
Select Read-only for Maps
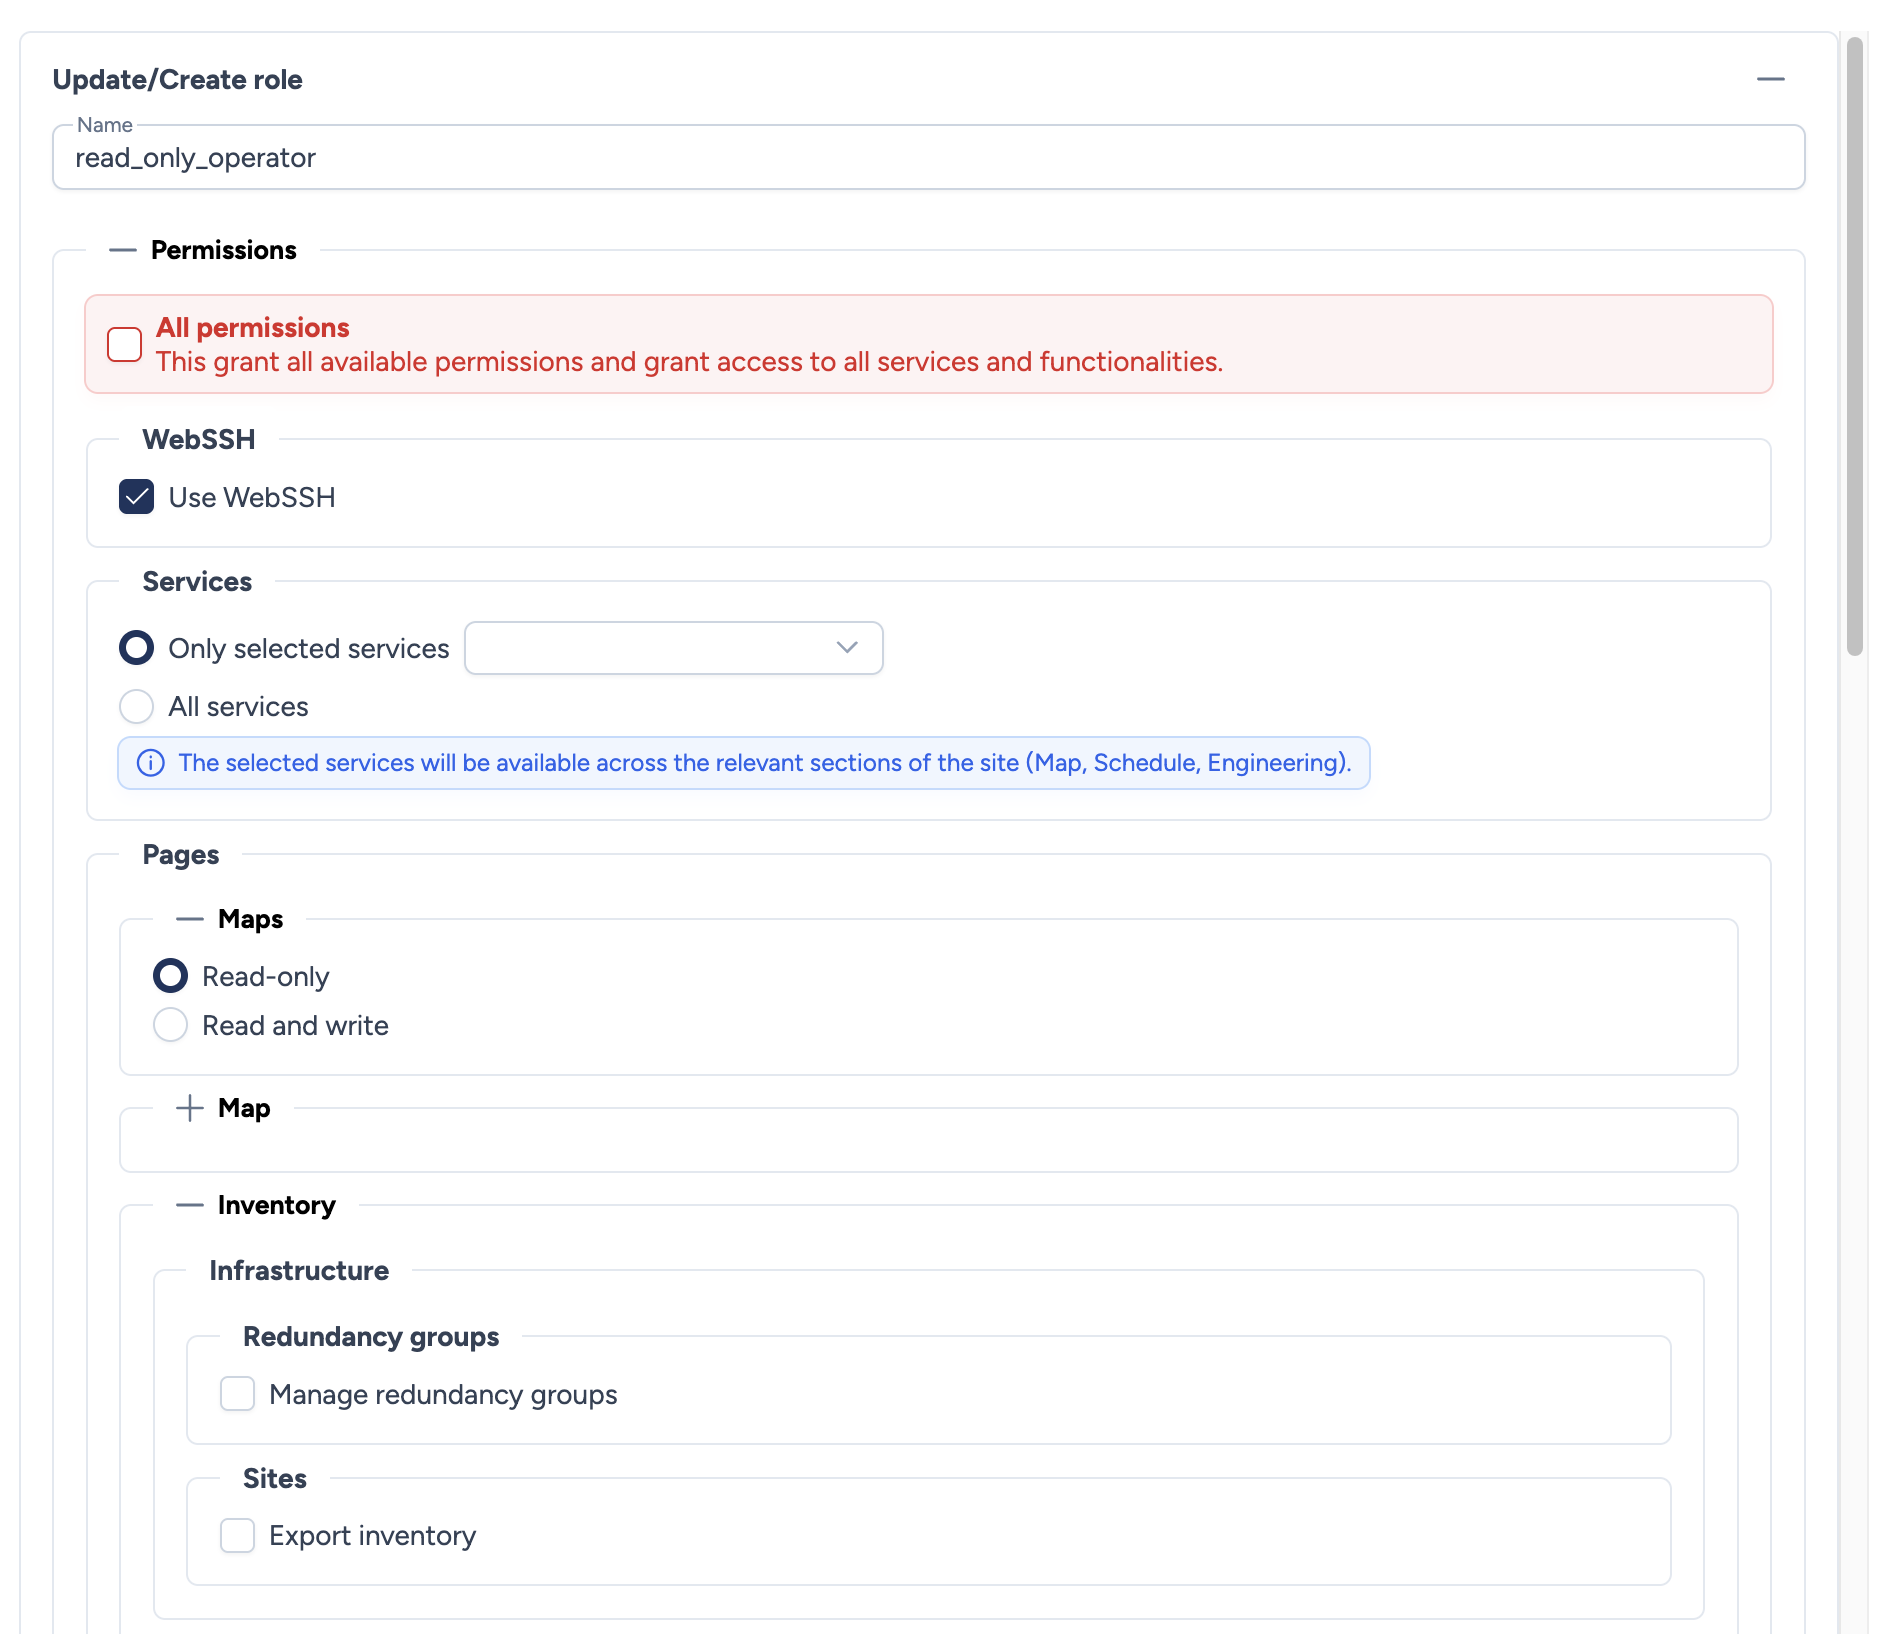point(171,976)
